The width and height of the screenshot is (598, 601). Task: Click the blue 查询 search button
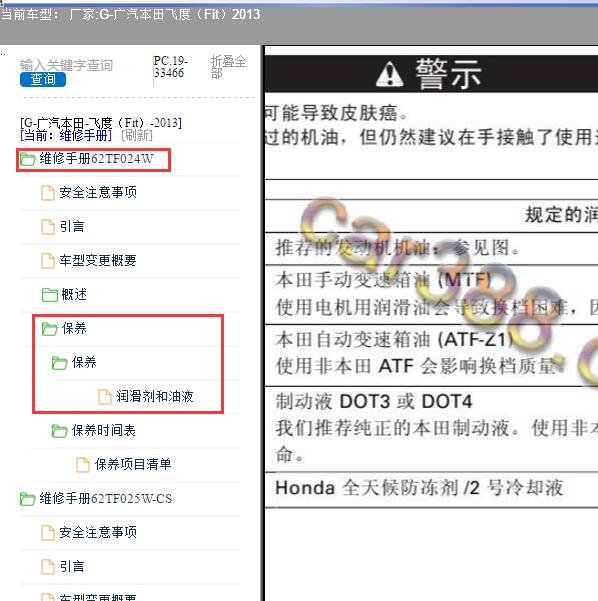43,79
